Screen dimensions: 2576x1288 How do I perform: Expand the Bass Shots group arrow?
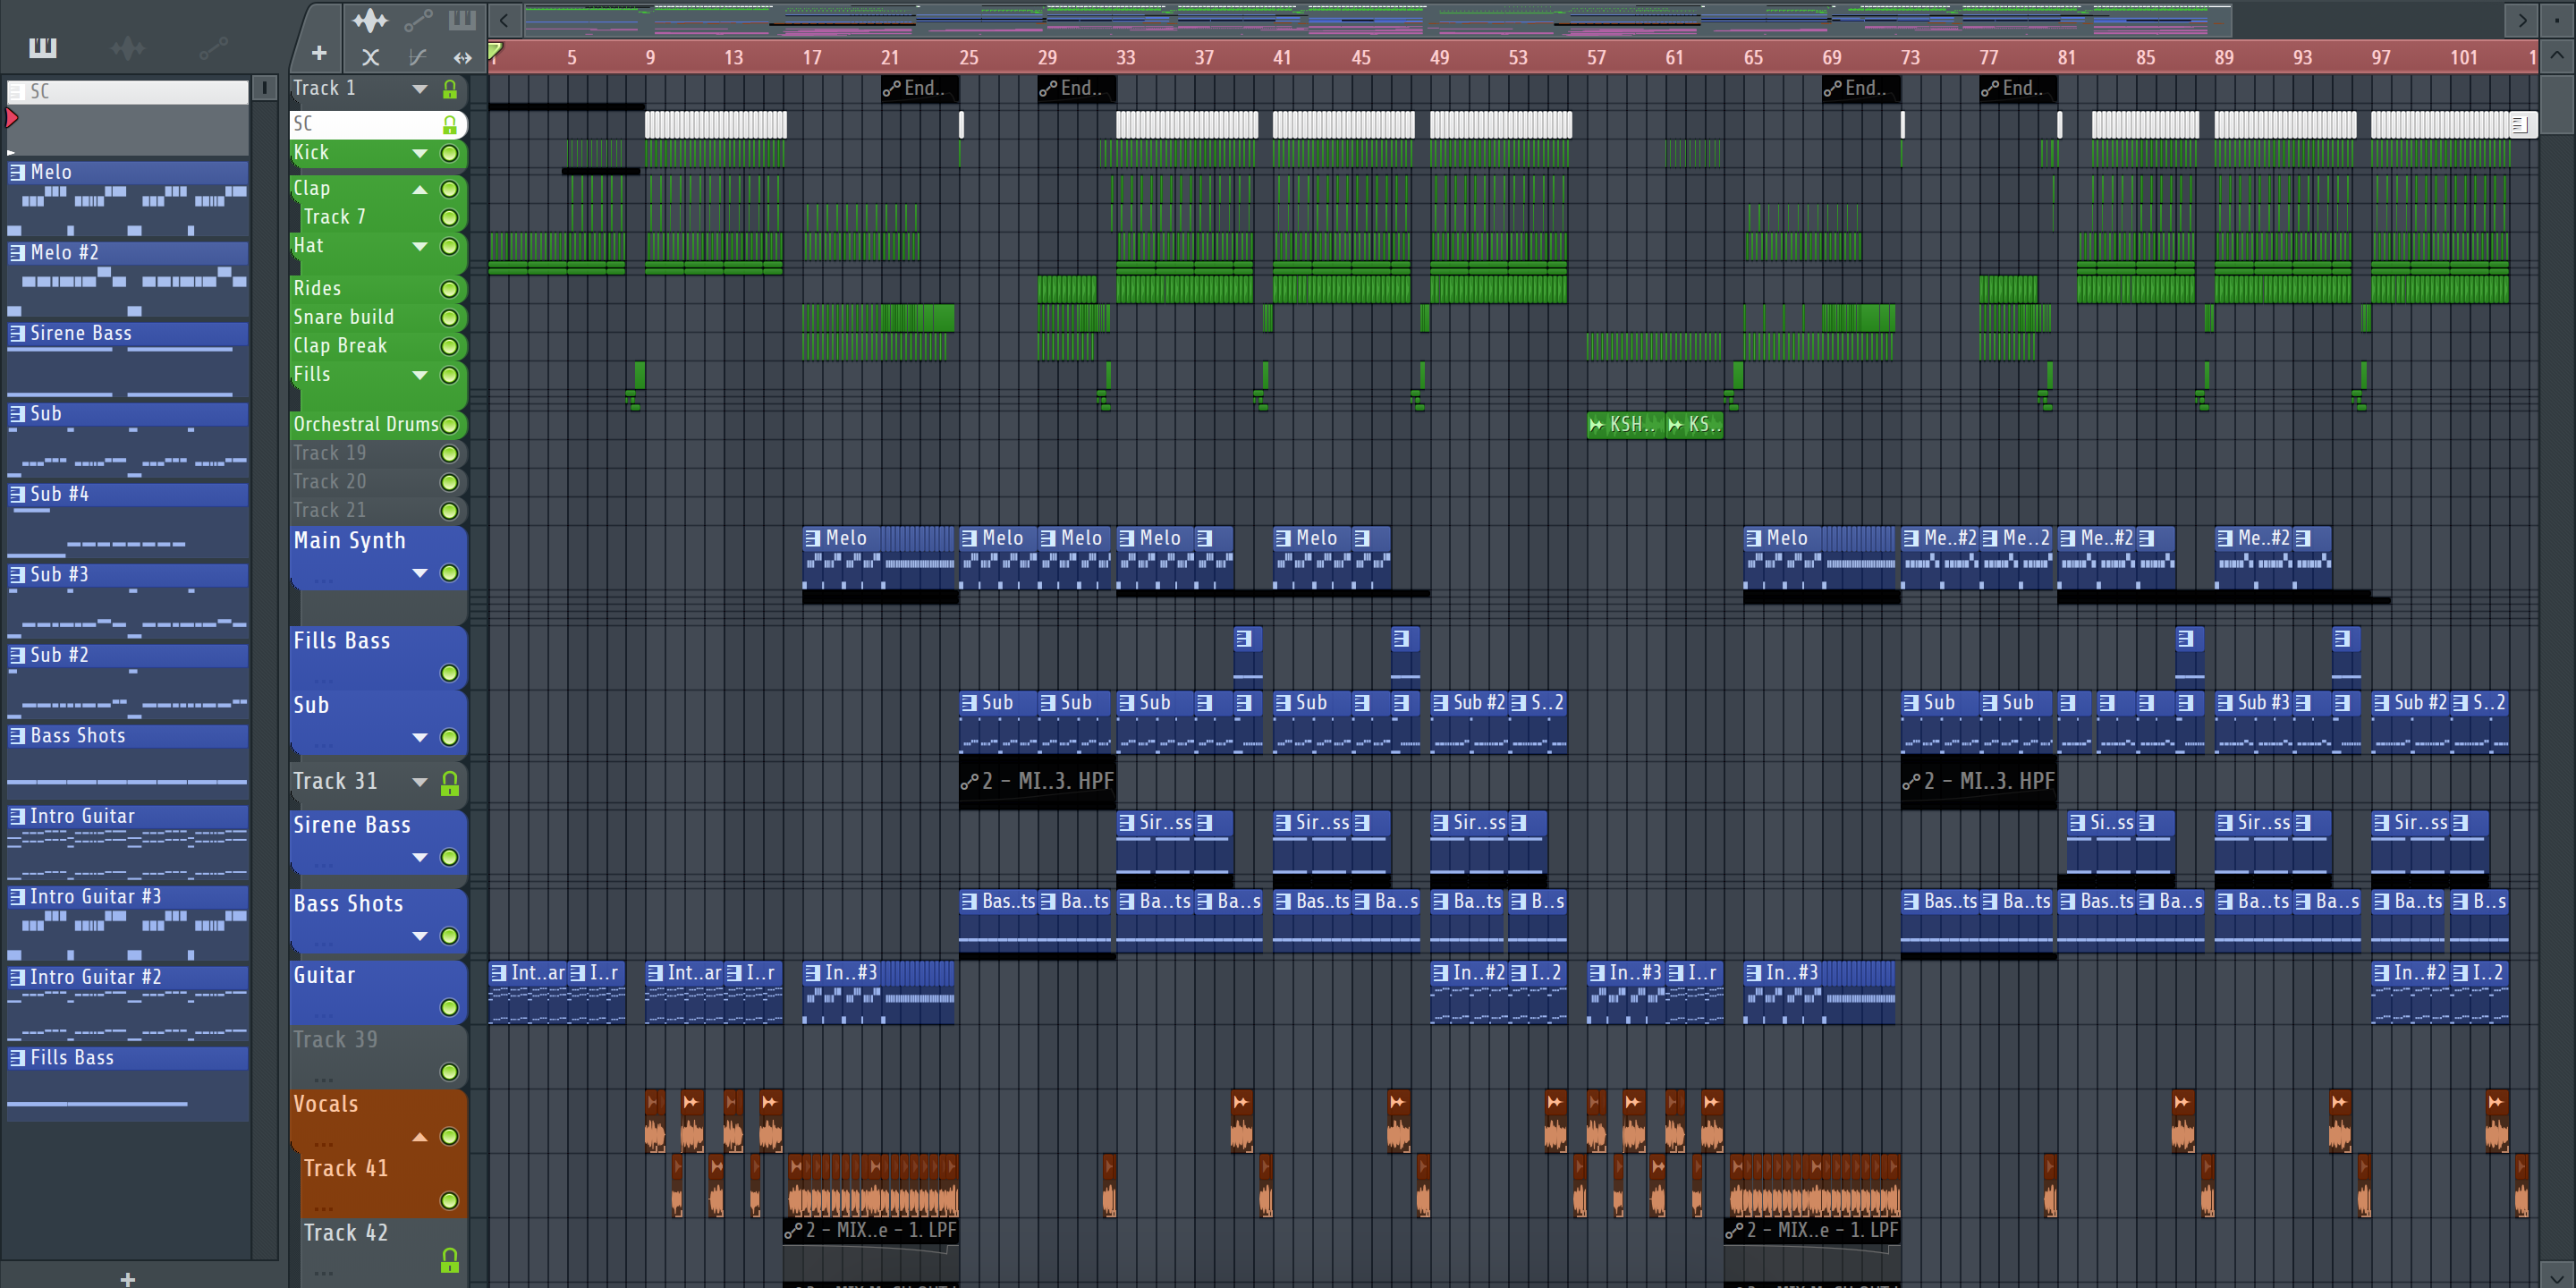[420, 936]
